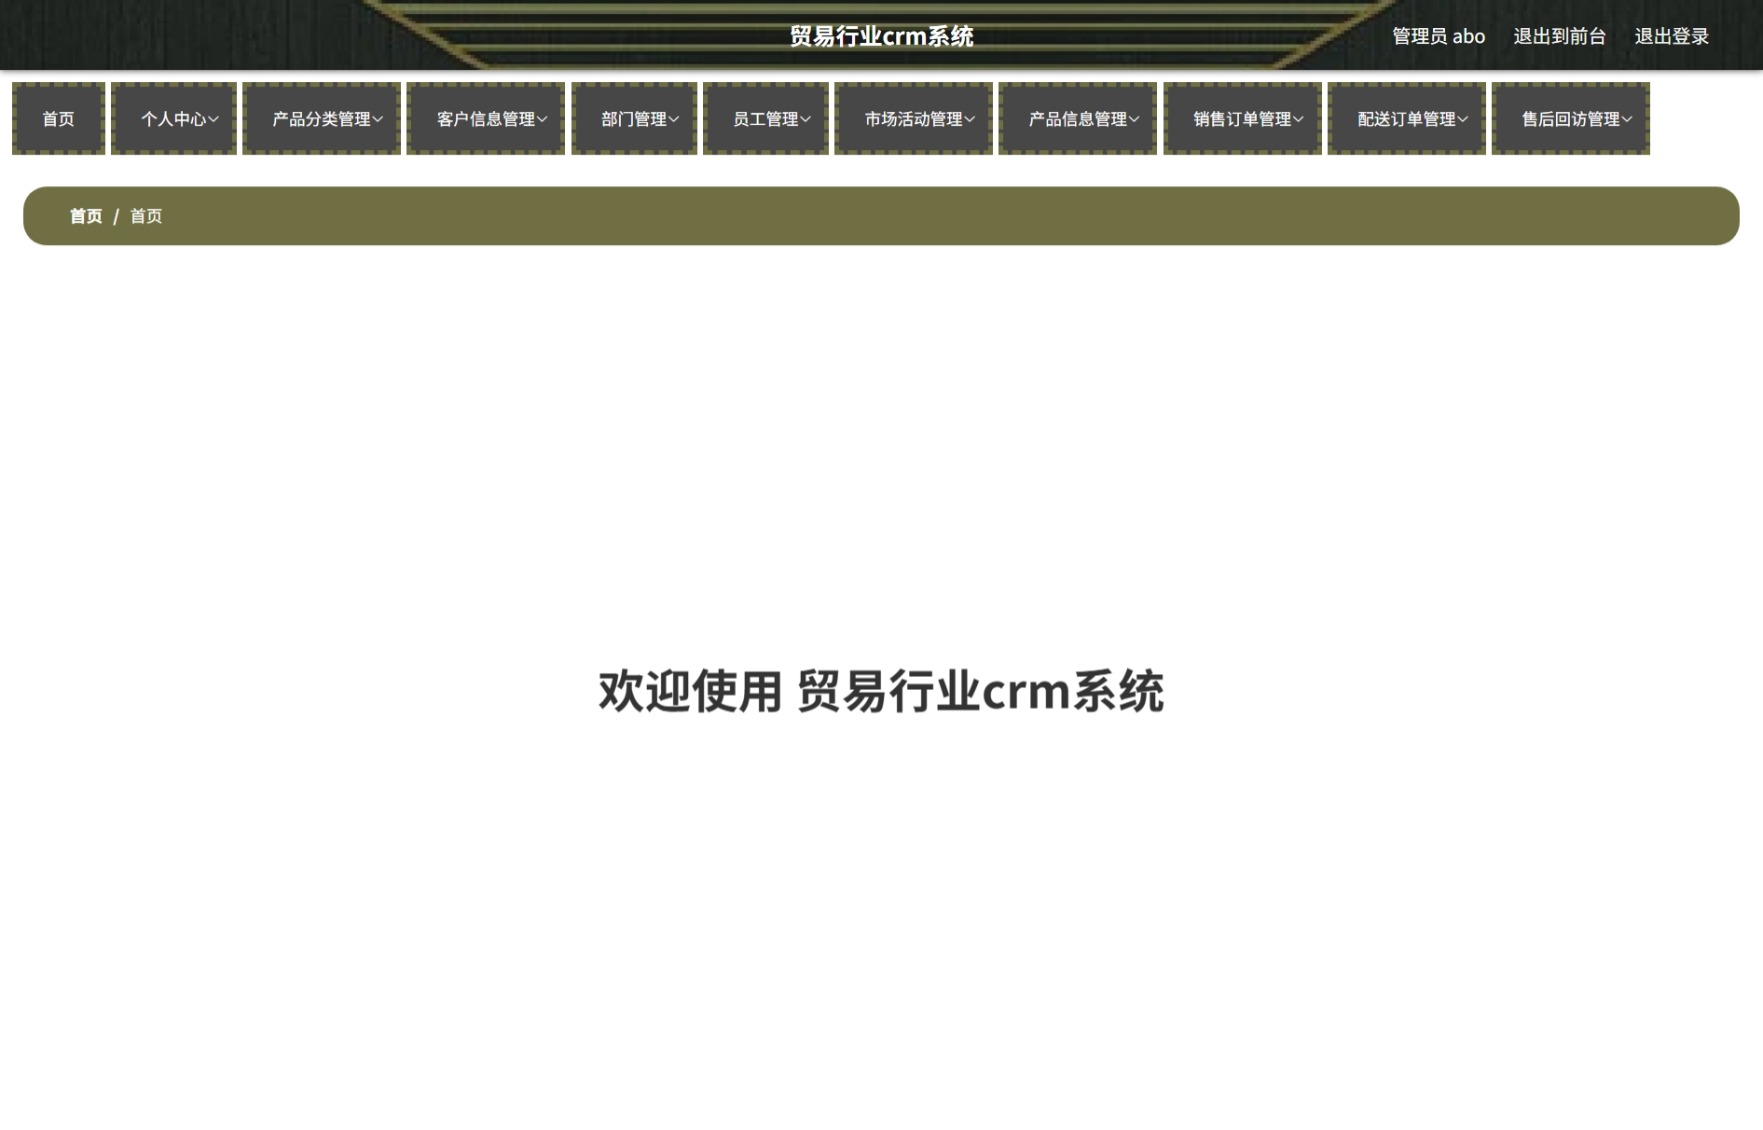Open the 配送订单管理 menu

click(x=1407, y=119)
